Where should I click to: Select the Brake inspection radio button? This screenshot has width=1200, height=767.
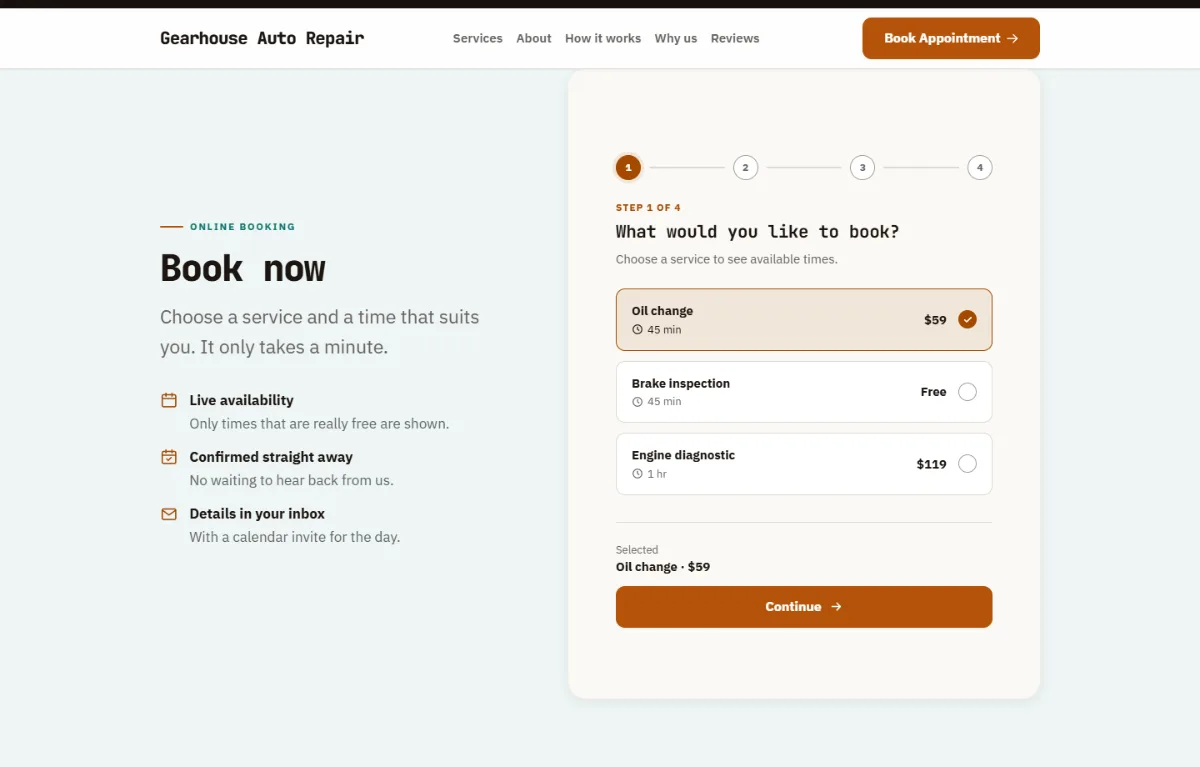pos(967,392)
